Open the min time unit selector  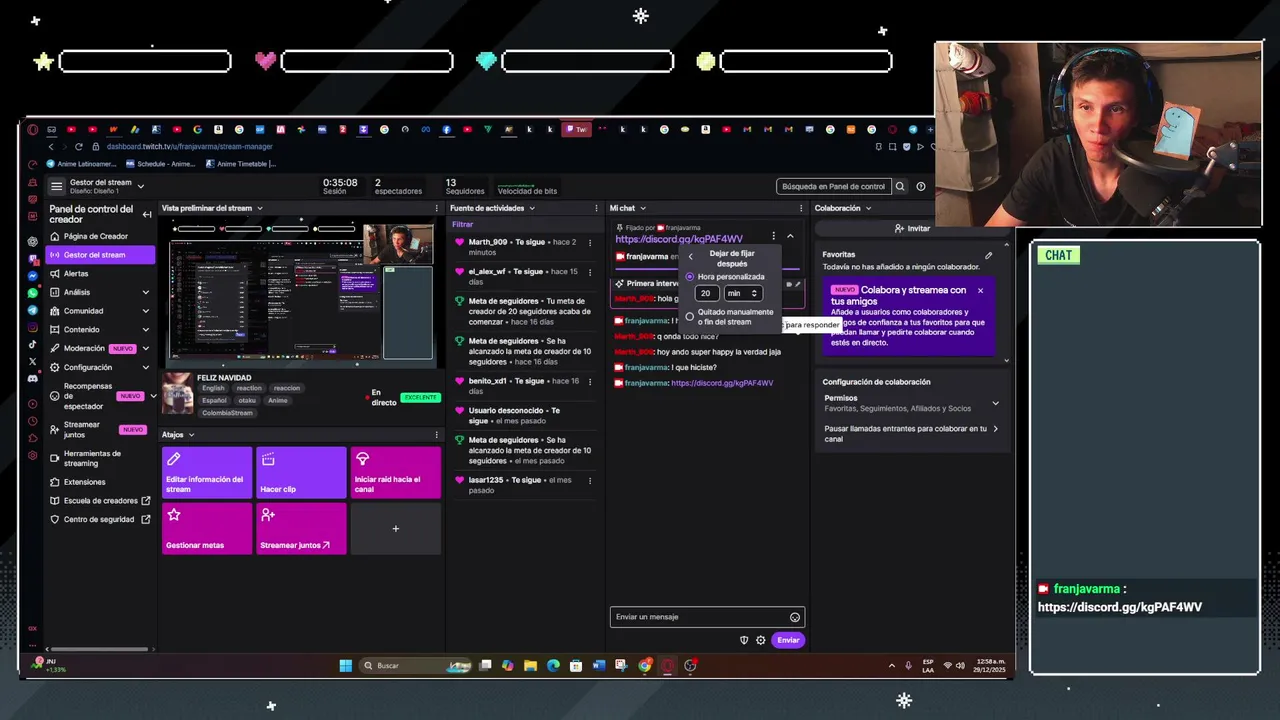[743, 293]
